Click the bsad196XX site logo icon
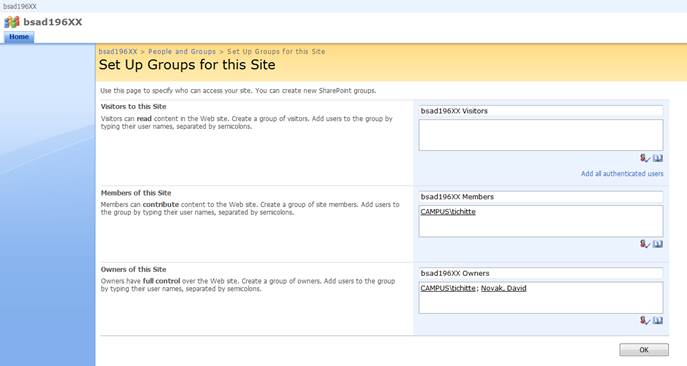 12,22
